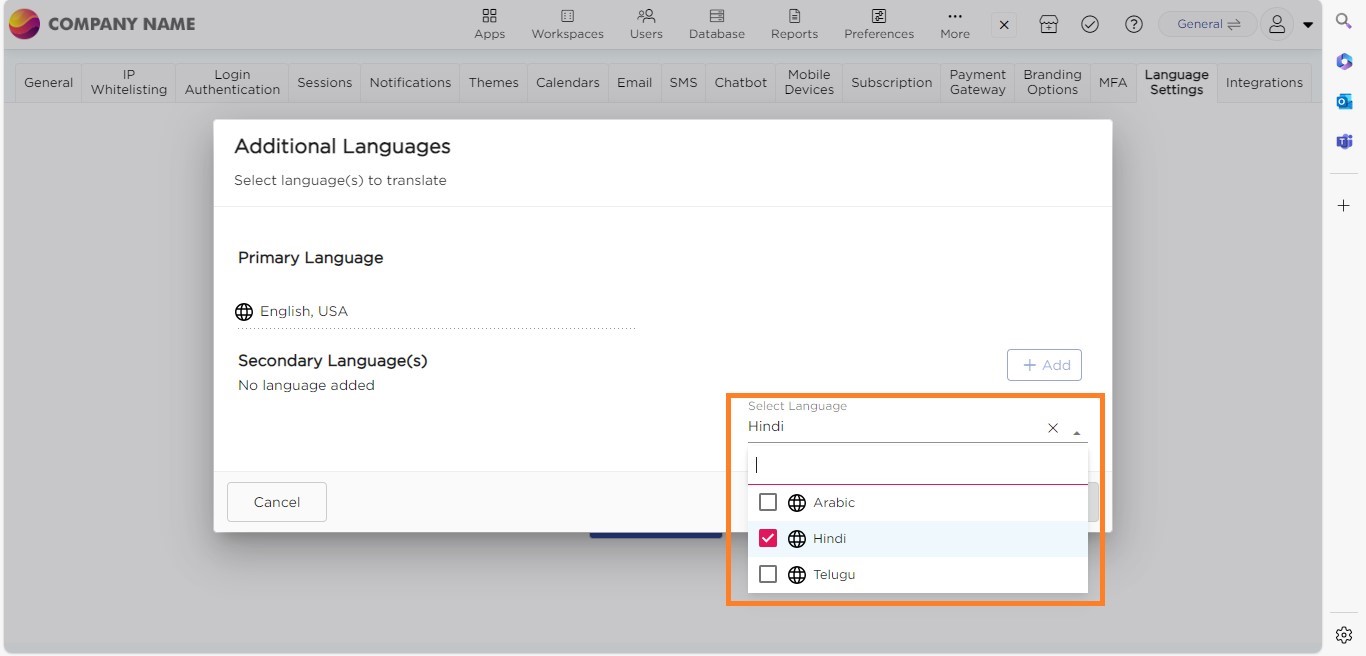1366x656 pixels.
Task: Open the Chatbot tab
Action: (741, 82)
